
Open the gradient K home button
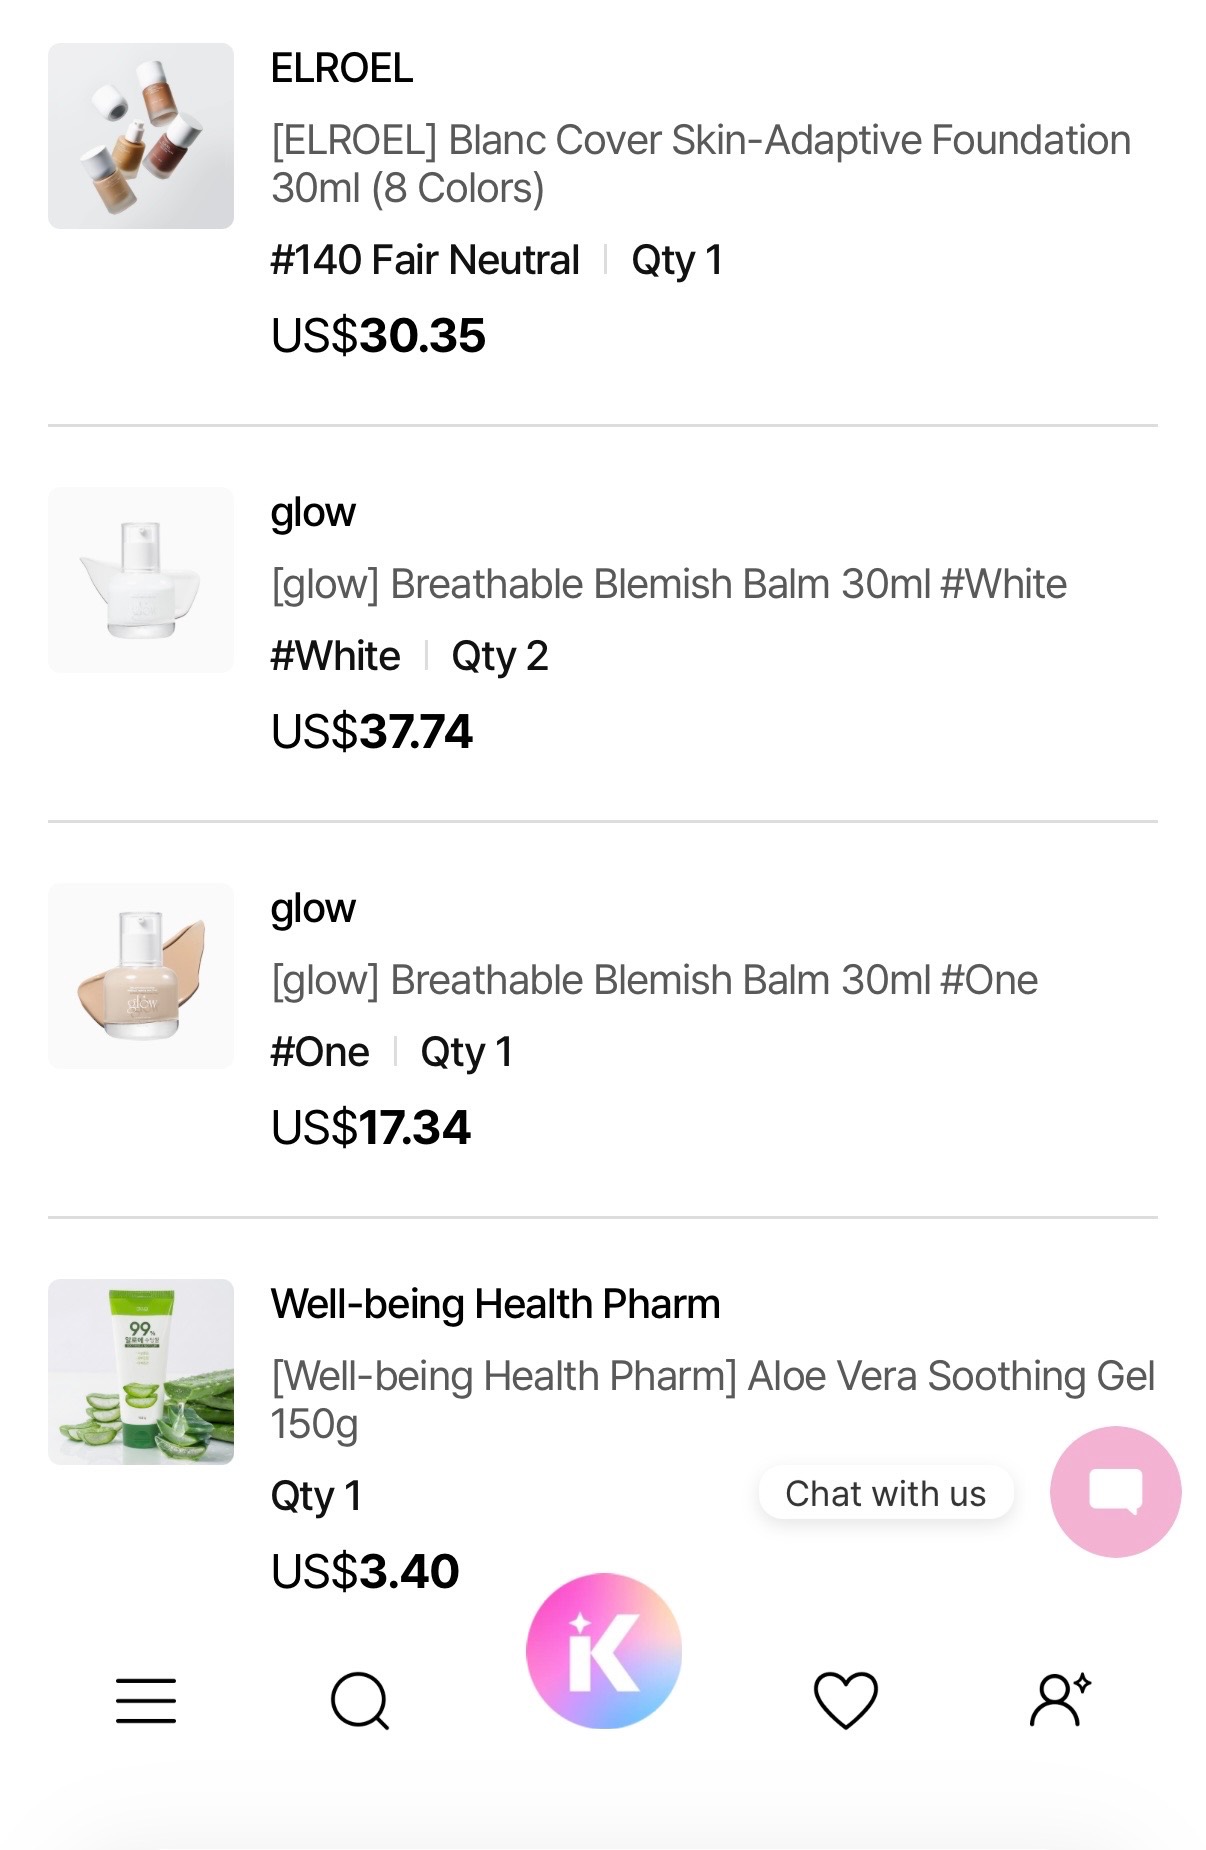coord(604,1651)
